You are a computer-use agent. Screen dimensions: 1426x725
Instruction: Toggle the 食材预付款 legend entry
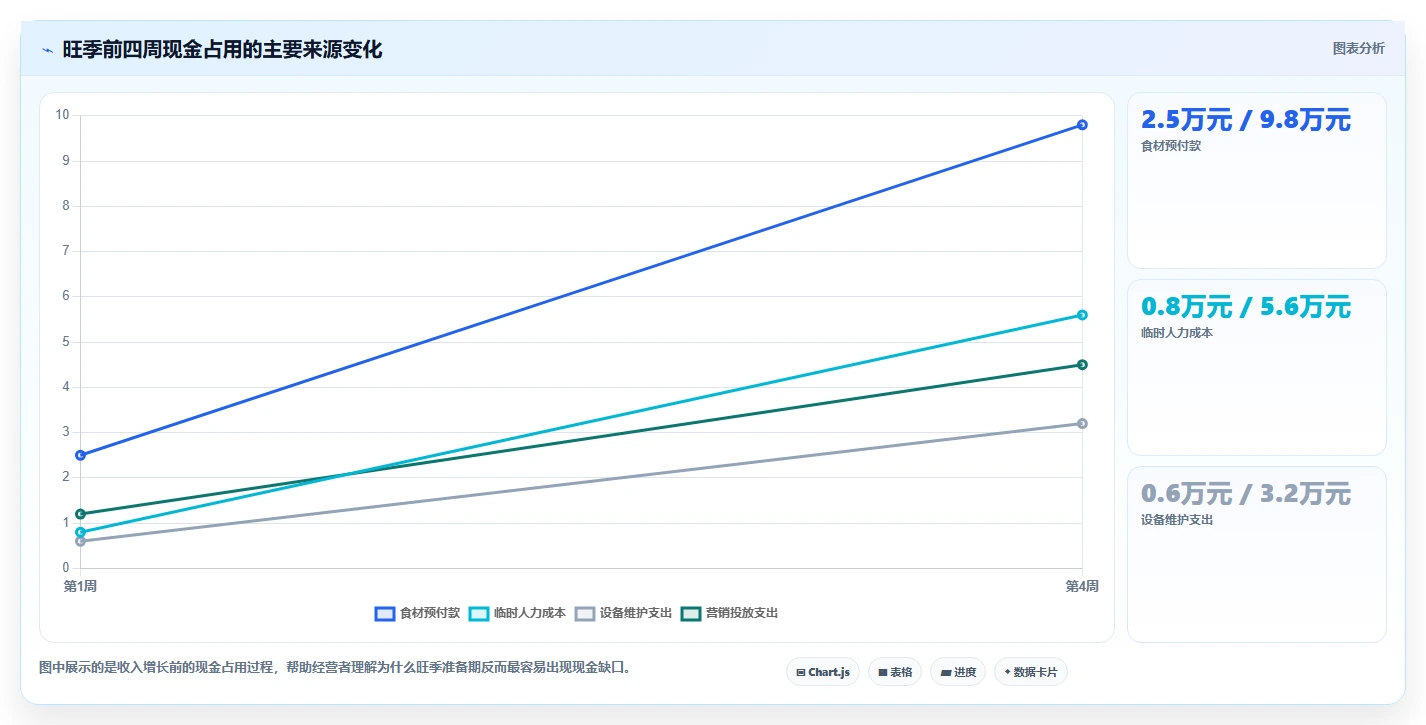click(417, 613)
